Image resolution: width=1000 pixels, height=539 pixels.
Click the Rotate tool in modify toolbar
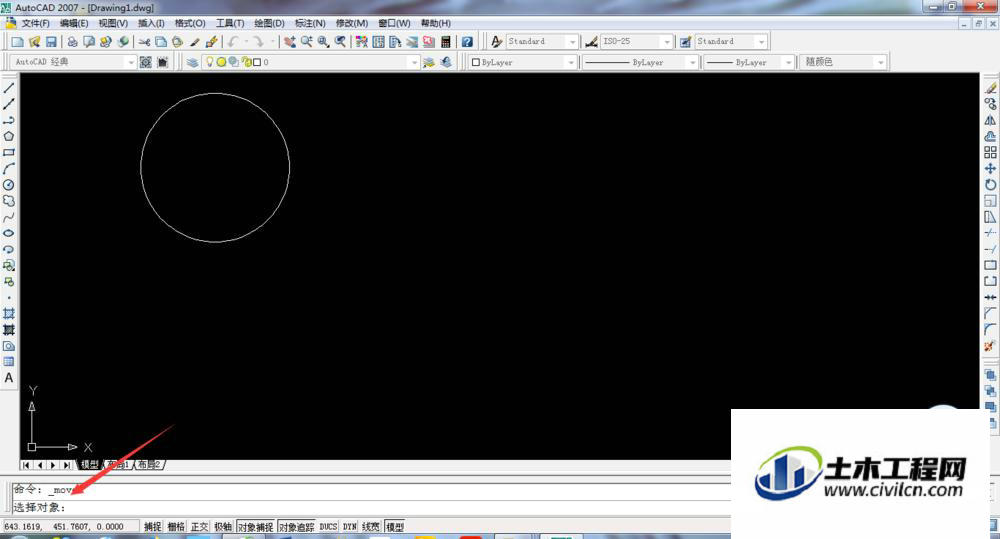tap(990, 184)
